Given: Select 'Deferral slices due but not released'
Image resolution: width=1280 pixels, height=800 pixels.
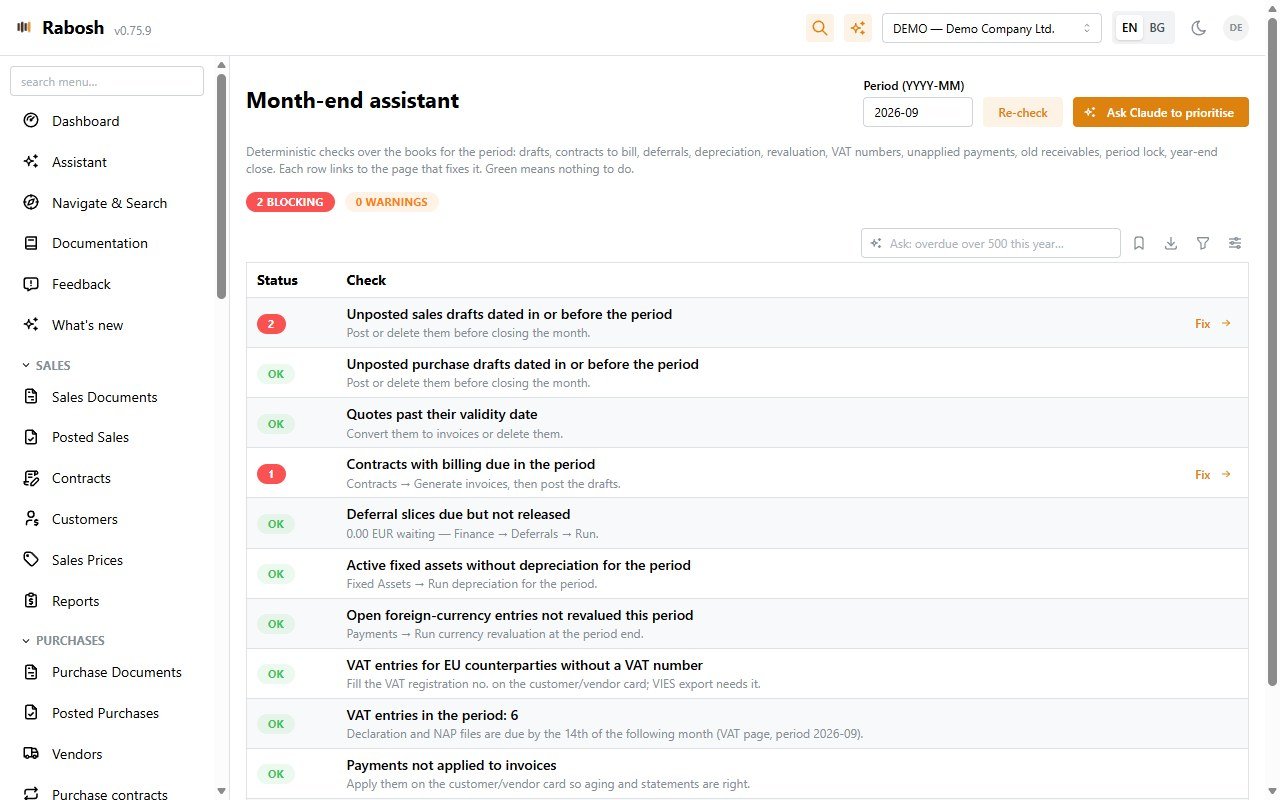Looking at the screenshot, I should 747,523.
